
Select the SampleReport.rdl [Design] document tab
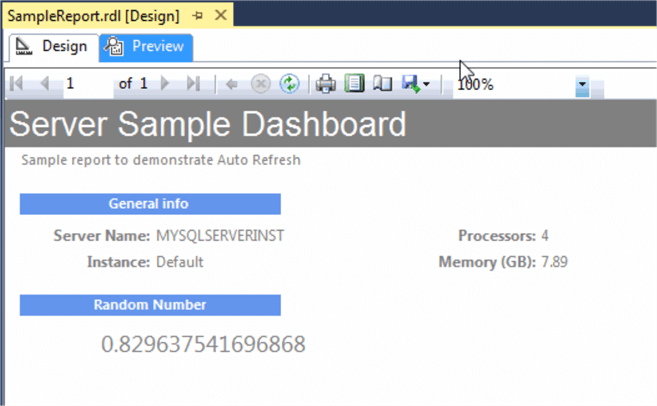(93, 16)
